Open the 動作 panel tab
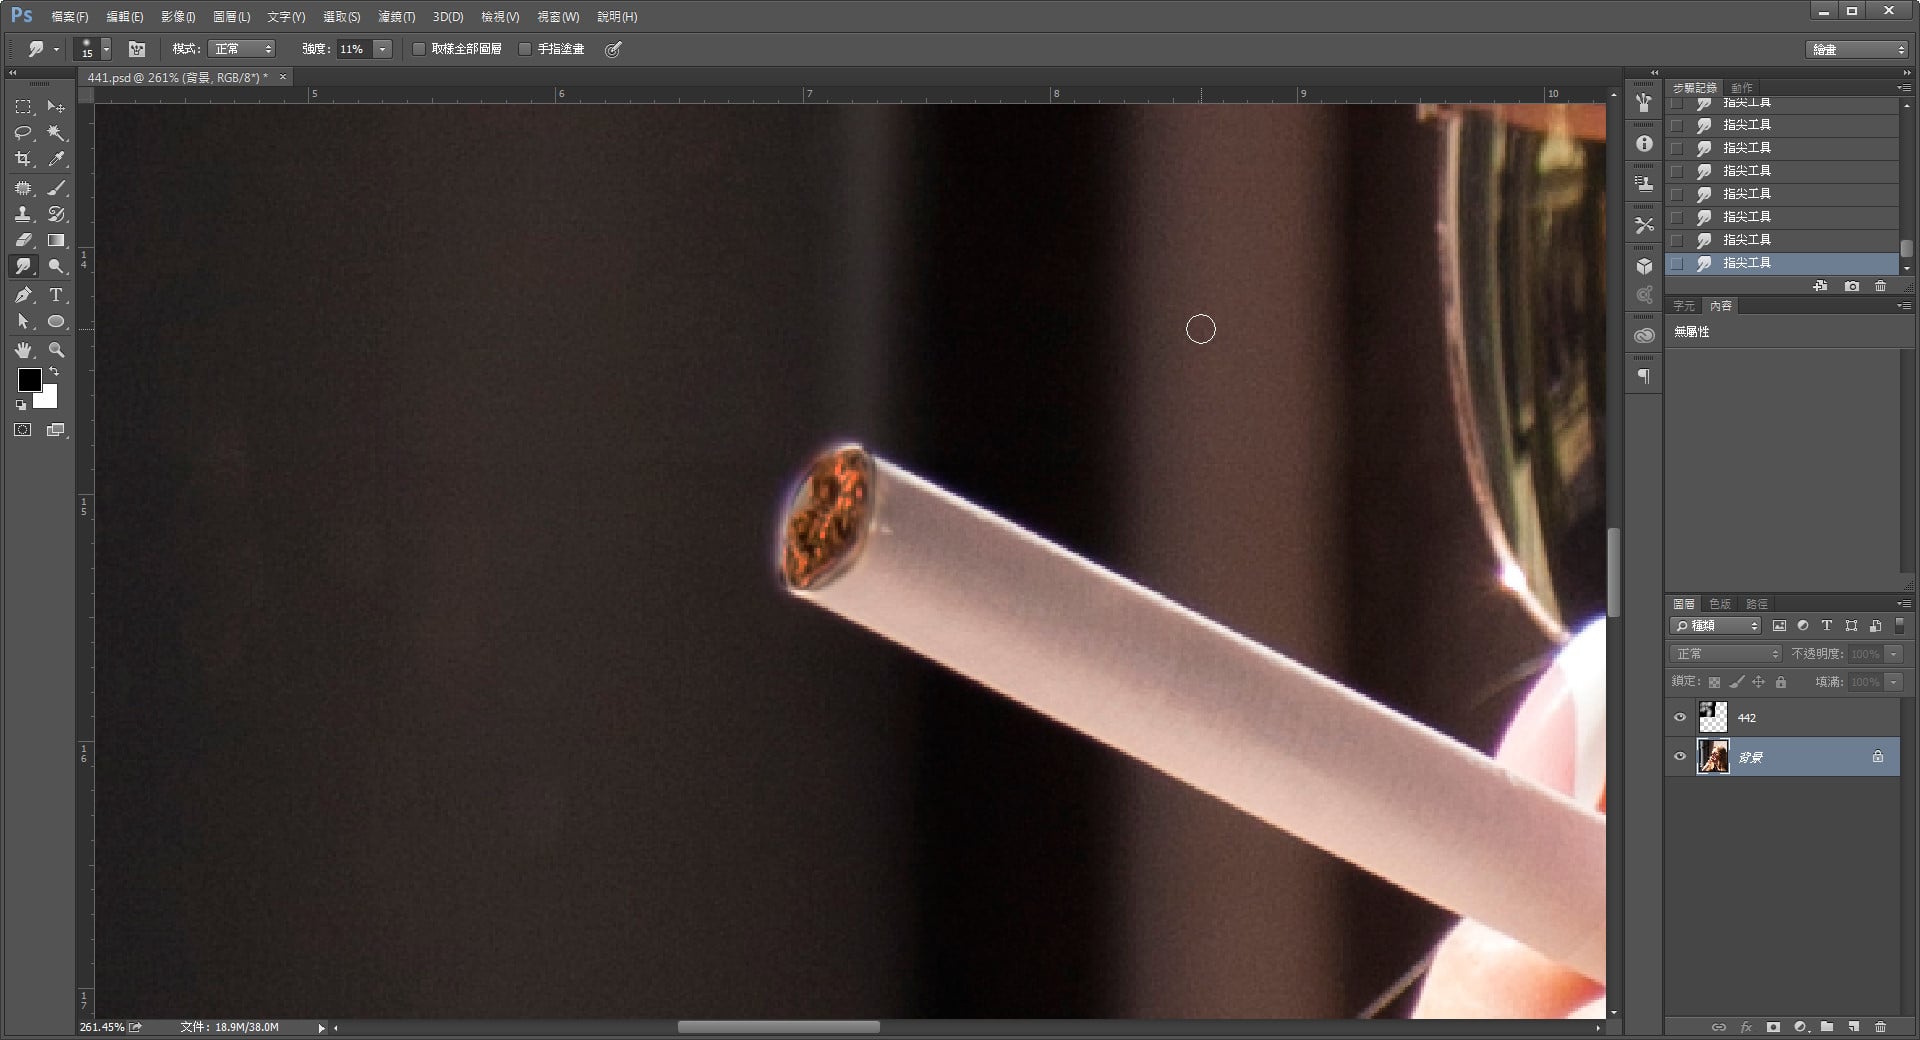 tap(1742, 88)
